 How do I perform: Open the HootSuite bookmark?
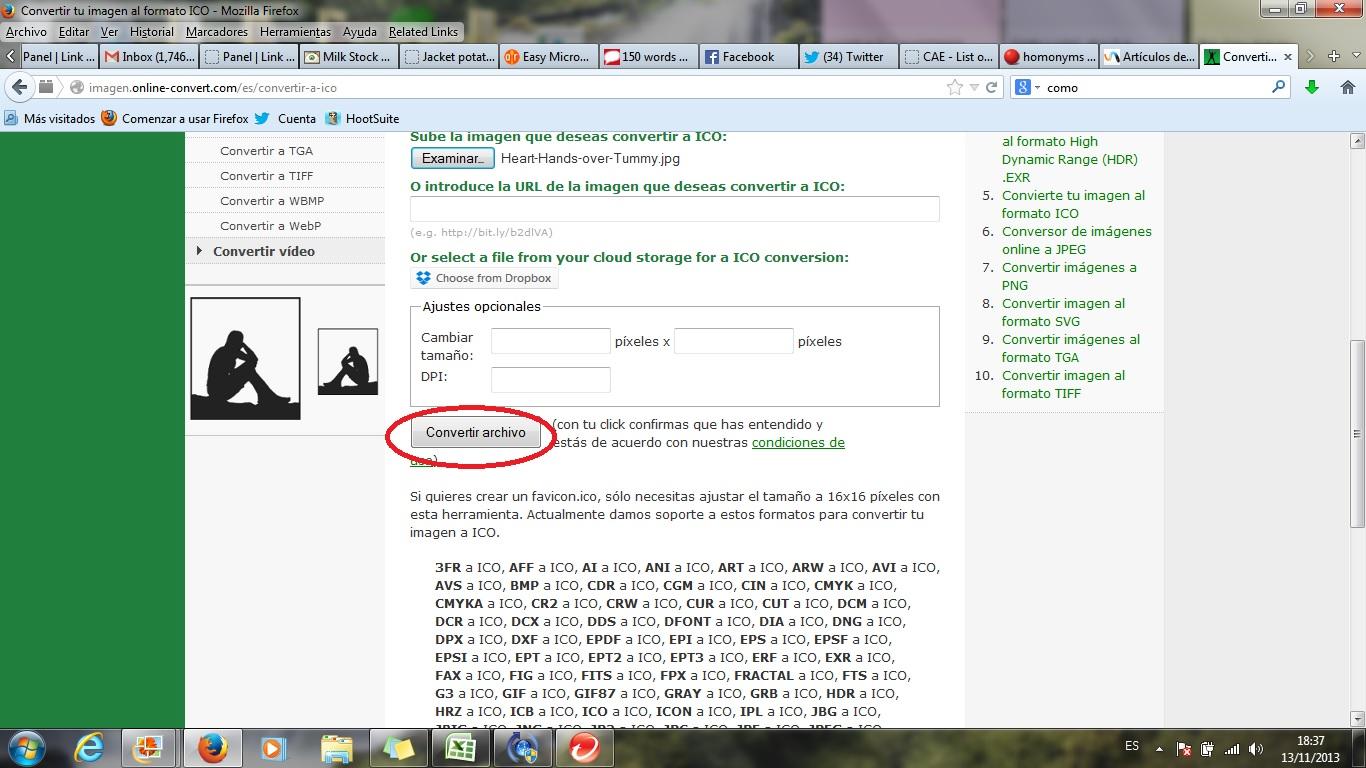tap(371, 118)
